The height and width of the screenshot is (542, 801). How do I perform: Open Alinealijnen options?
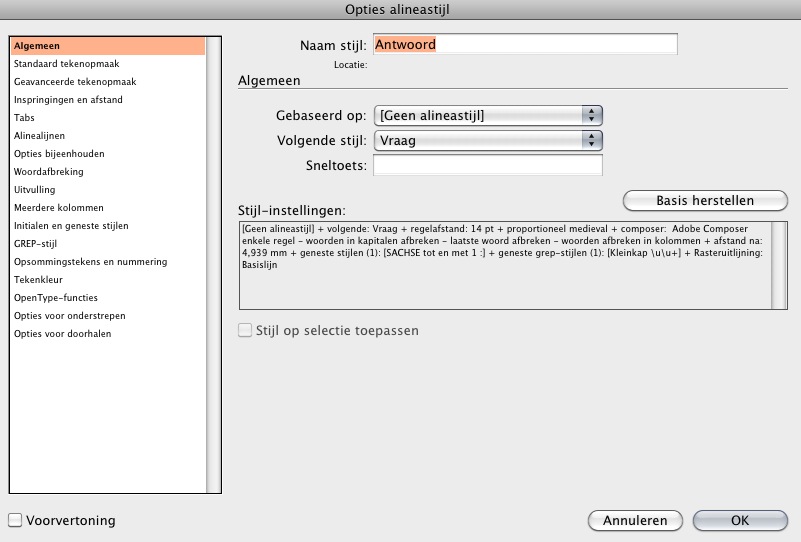108,136
